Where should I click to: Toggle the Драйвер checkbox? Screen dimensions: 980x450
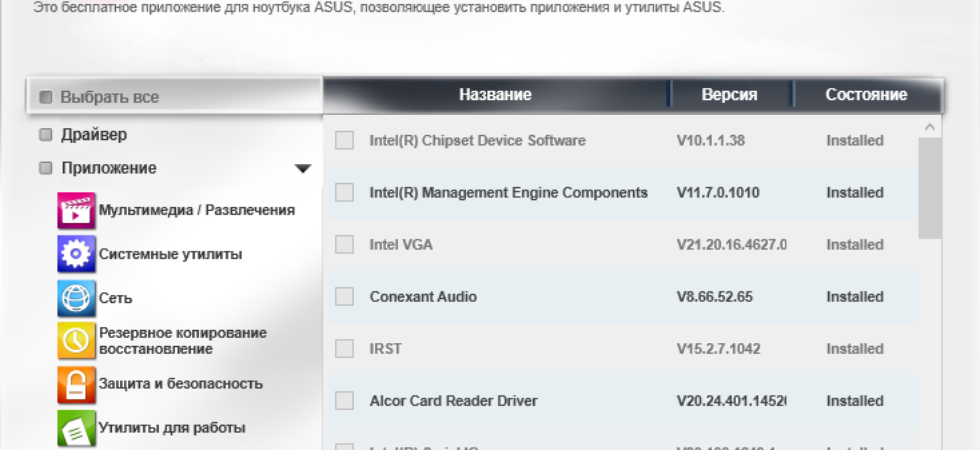click(x=46, y=134)
